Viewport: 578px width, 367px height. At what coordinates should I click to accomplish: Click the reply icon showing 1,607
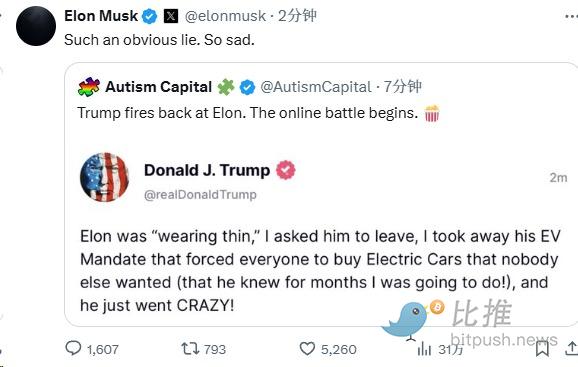73,348
